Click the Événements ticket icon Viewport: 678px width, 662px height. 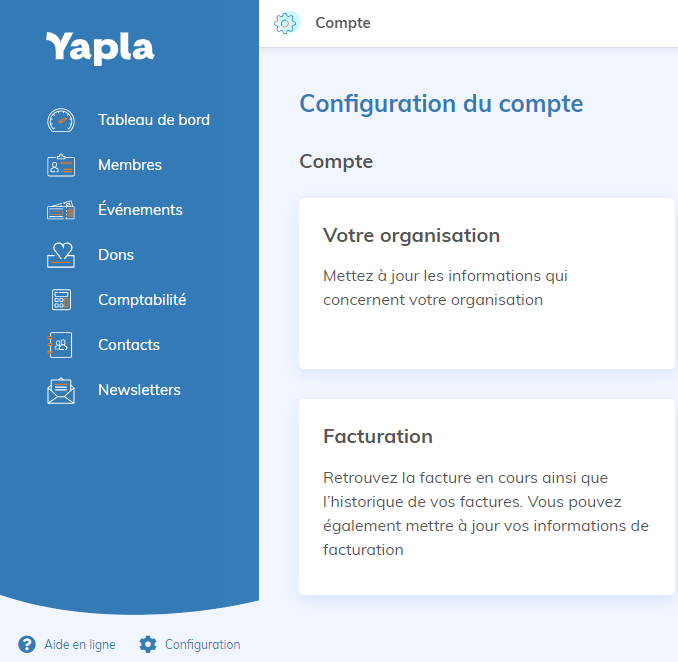[61, 210]
